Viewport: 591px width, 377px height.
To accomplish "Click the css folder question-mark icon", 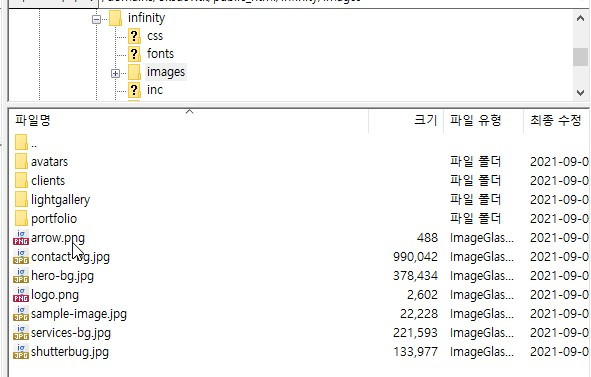I will (134, 36).
